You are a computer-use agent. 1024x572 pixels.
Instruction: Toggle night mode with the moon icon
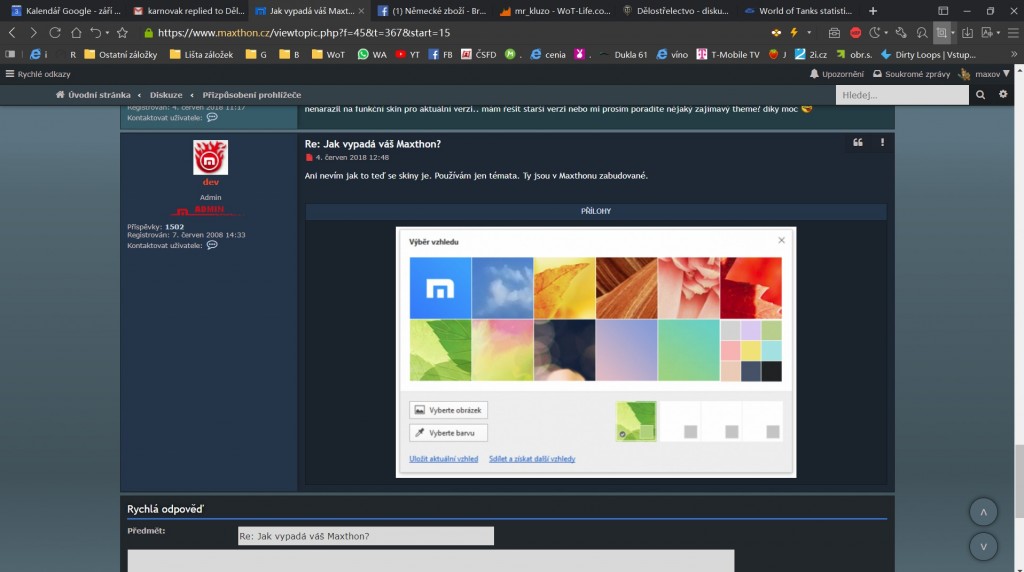[875, 33]
